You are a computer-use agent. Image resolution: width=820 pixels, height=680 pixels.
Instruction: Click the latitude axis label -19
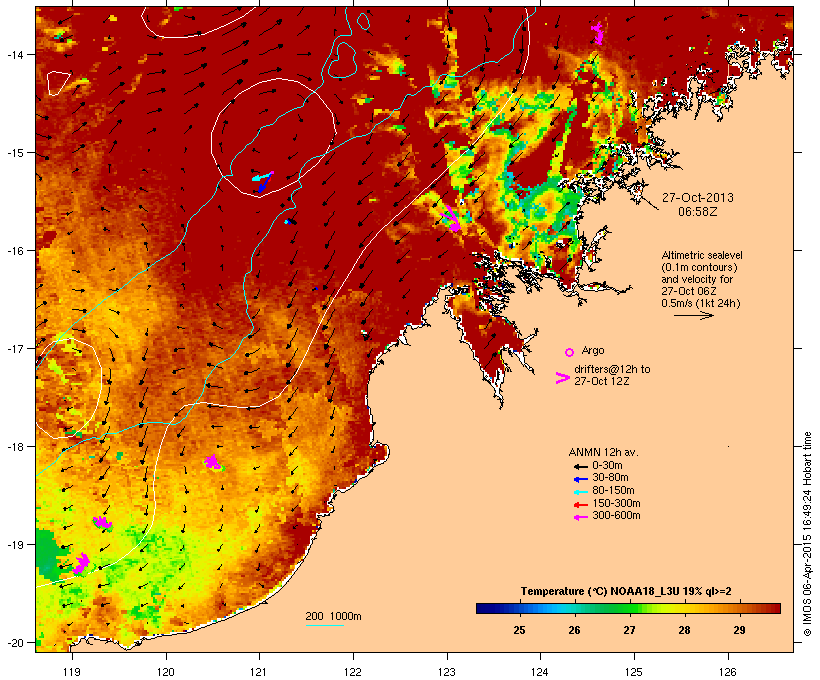coord(14,545)
